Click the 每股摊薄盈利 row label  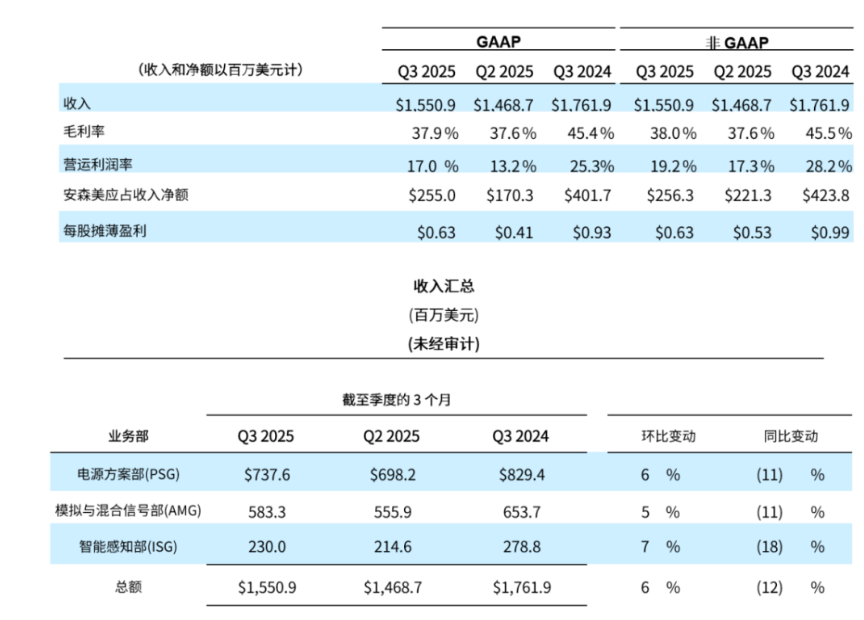tap(105, 231)
